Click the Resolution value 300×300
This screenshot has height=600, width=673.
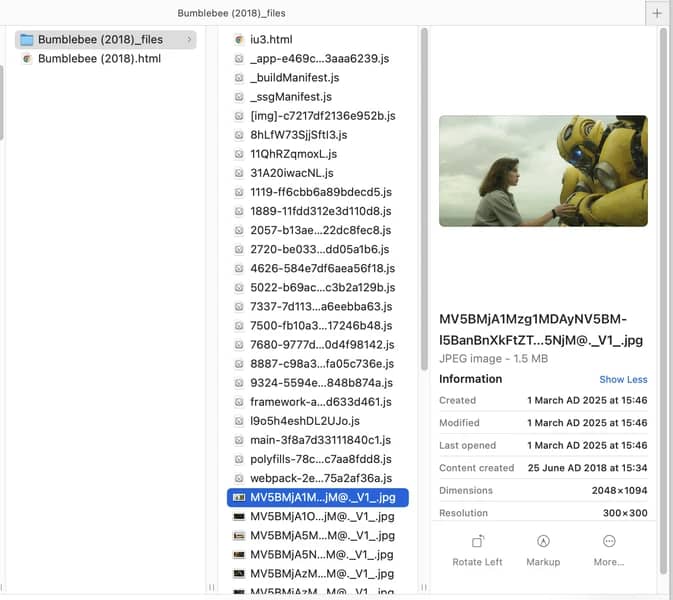(x=625, y=513)
